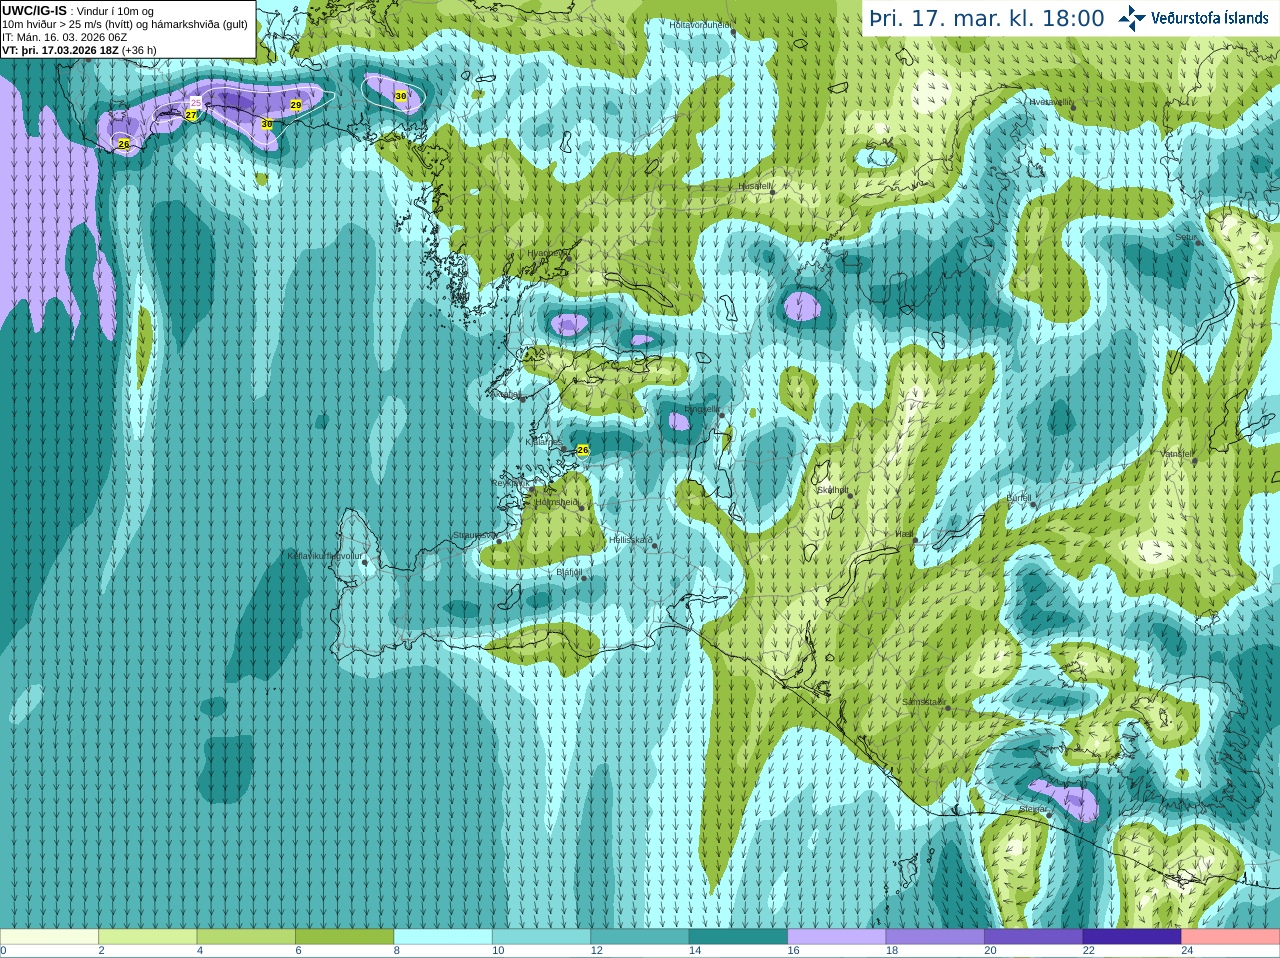Click the 8–10 m/s pale cyan legend swatch

pos(443,938)
